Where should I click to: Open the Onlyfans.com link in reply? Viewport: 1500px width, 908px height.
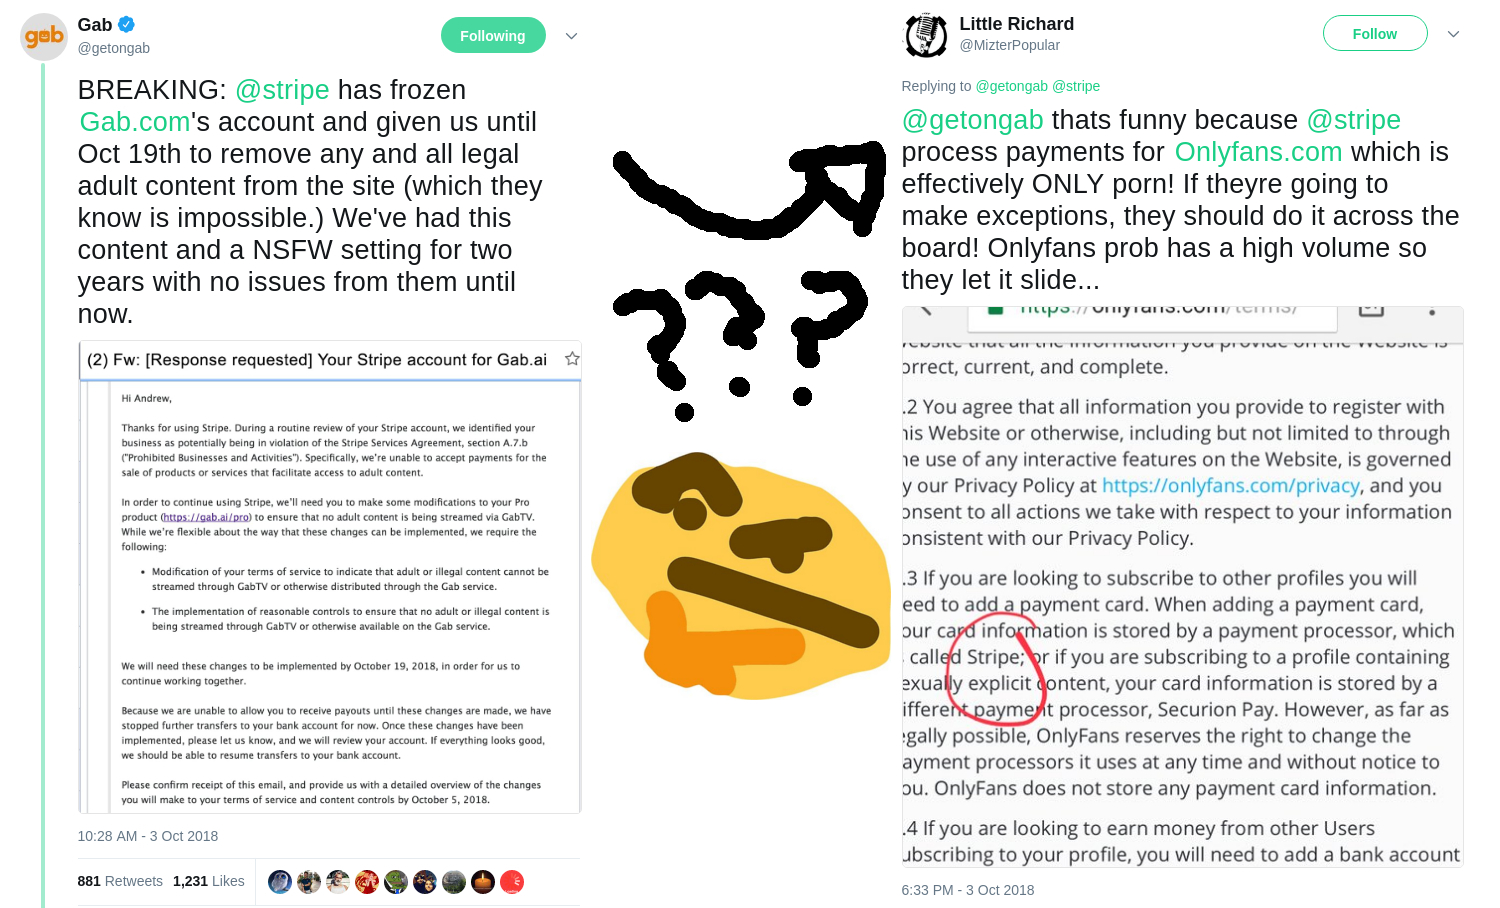point(1258,152)
